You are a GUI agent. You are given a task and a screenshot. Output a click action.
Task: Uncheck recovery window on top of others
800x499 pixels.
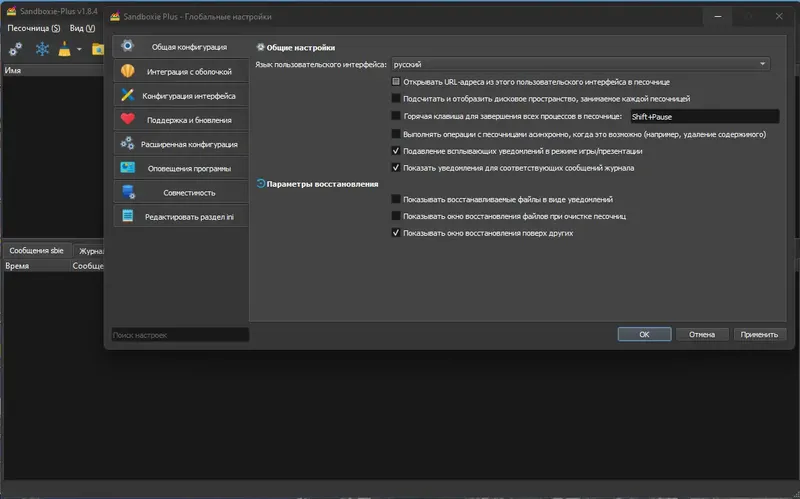tap(396, 233)
